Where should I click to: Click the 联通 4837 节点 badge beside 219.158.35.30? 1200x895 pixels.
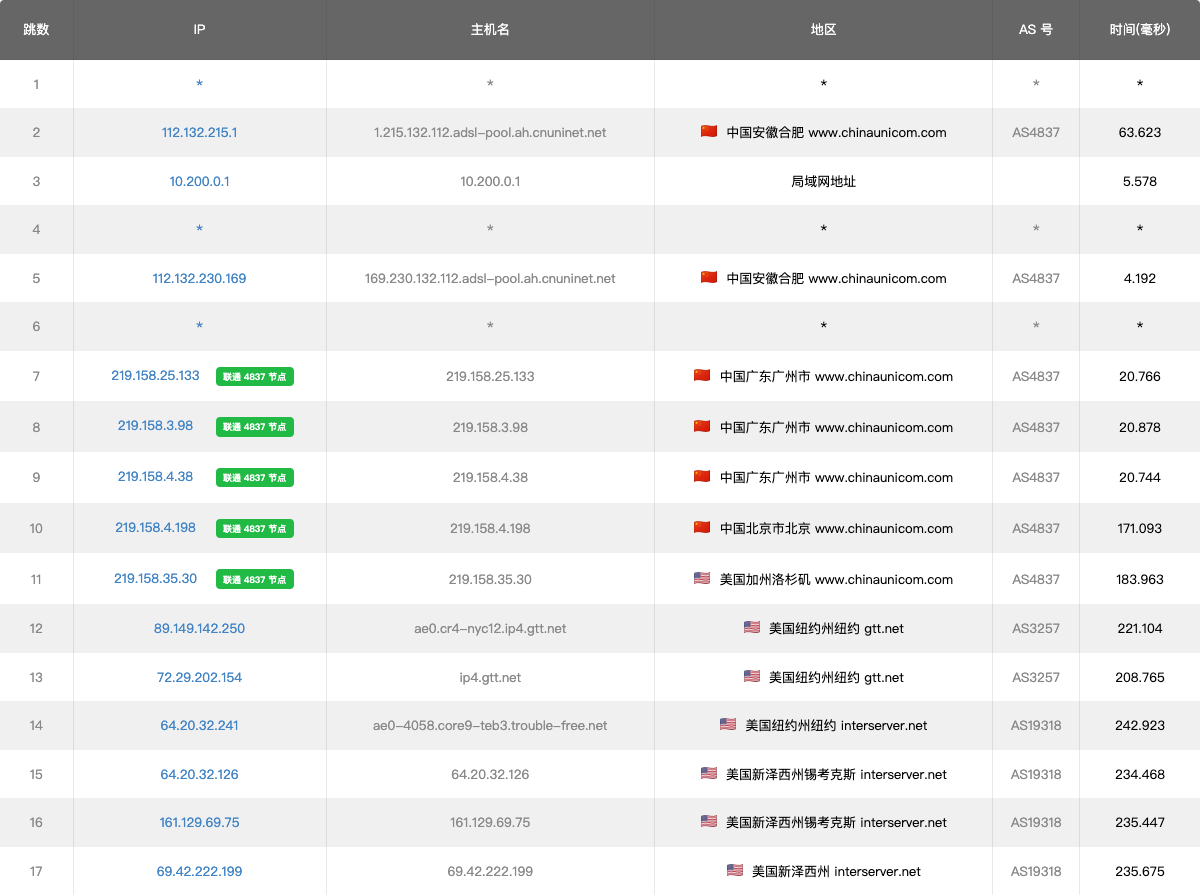coord(255,579)
